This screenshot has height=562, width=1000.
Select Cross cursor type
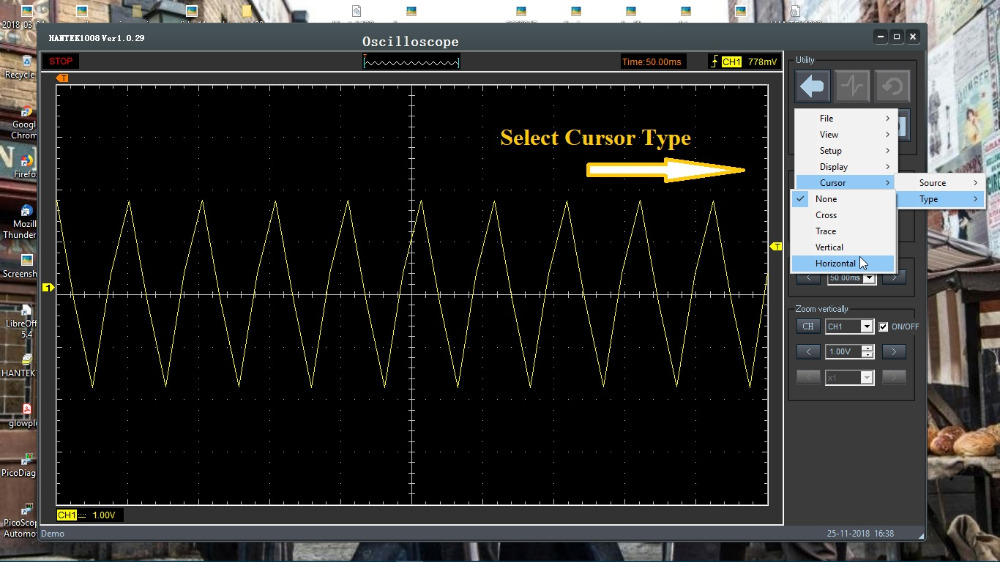(826, 215)
